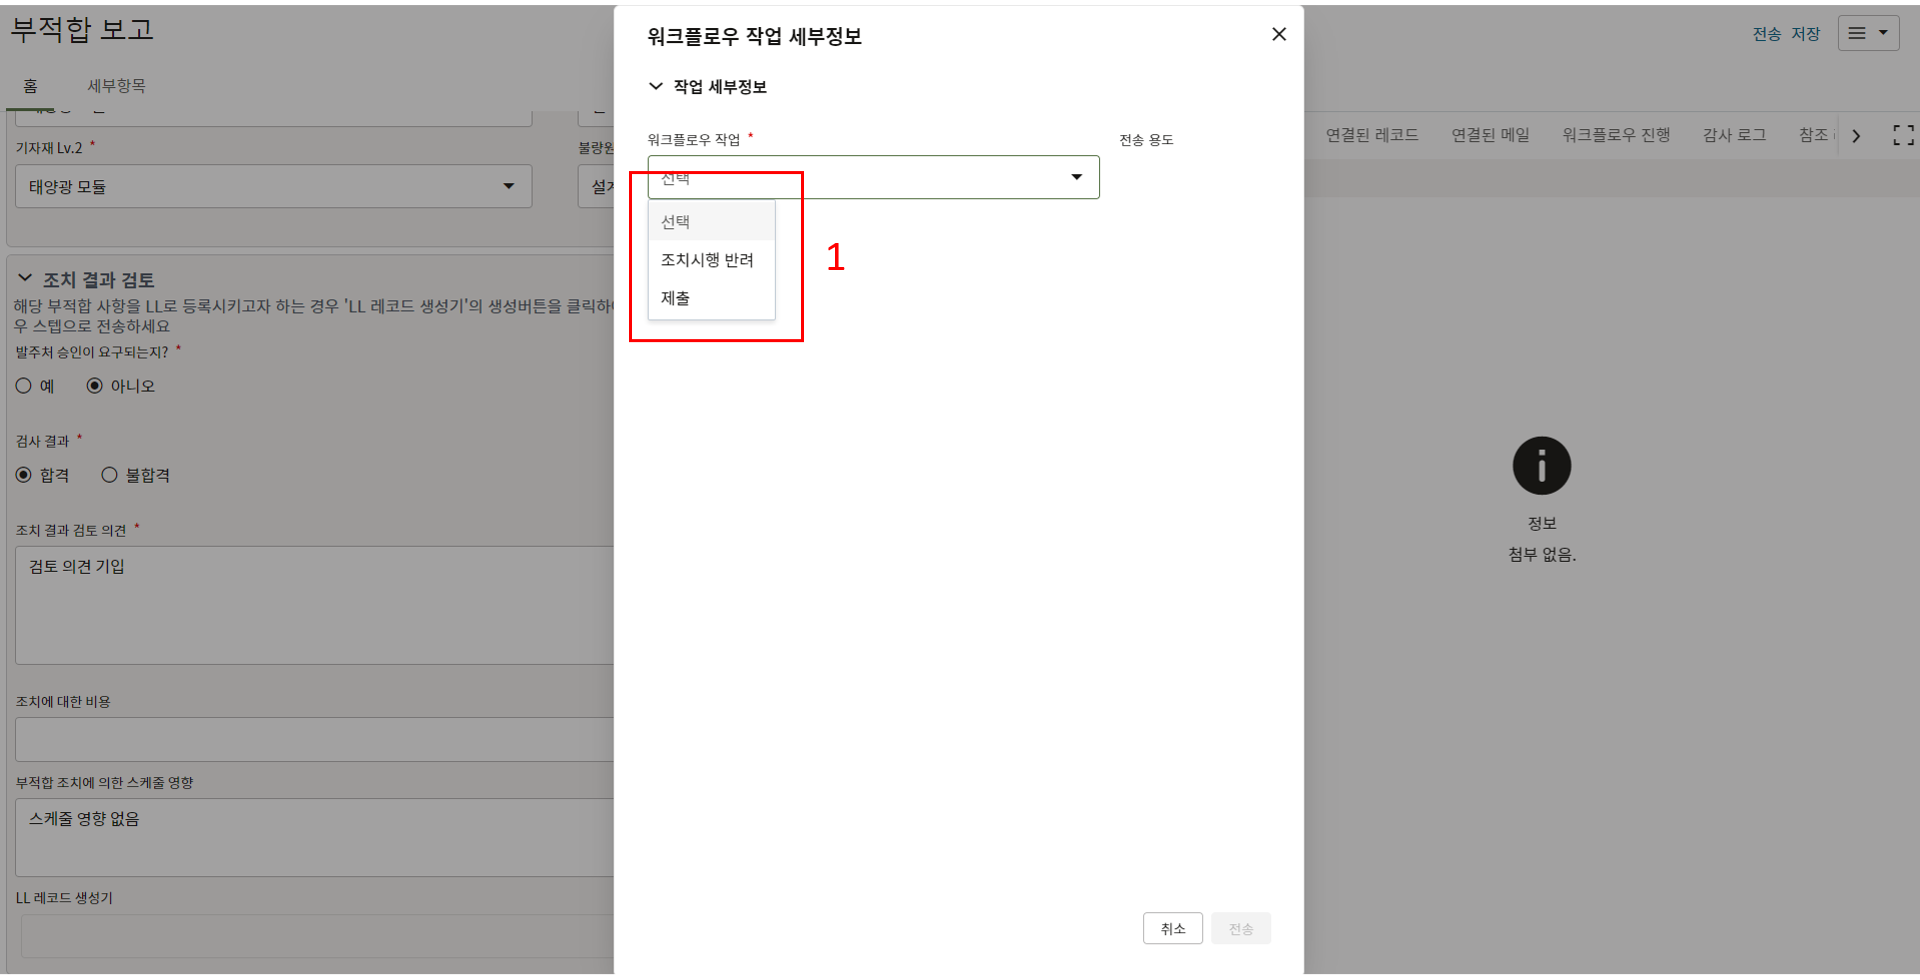
Task: Choose 불합격 inspection result
Action: [x=110, y=475]
